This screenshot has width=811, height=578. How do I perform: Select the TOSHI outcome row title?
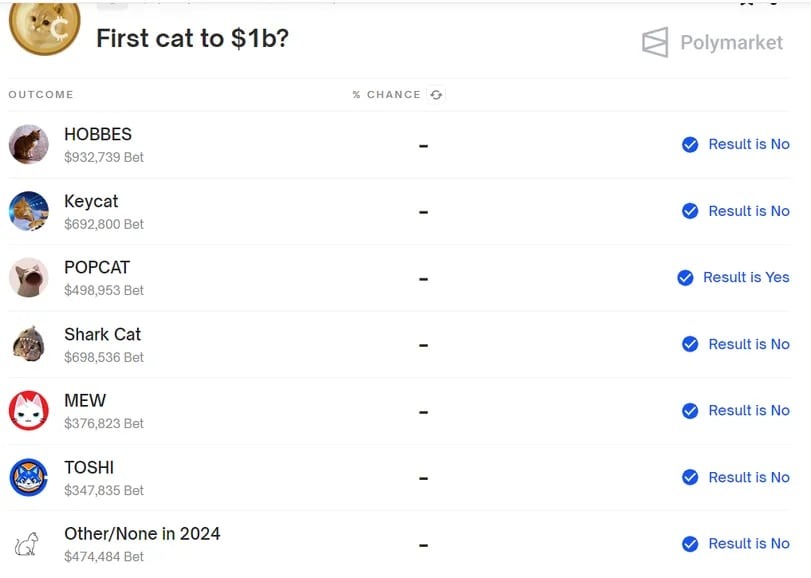pyautogui.click(x=89, y=467)
